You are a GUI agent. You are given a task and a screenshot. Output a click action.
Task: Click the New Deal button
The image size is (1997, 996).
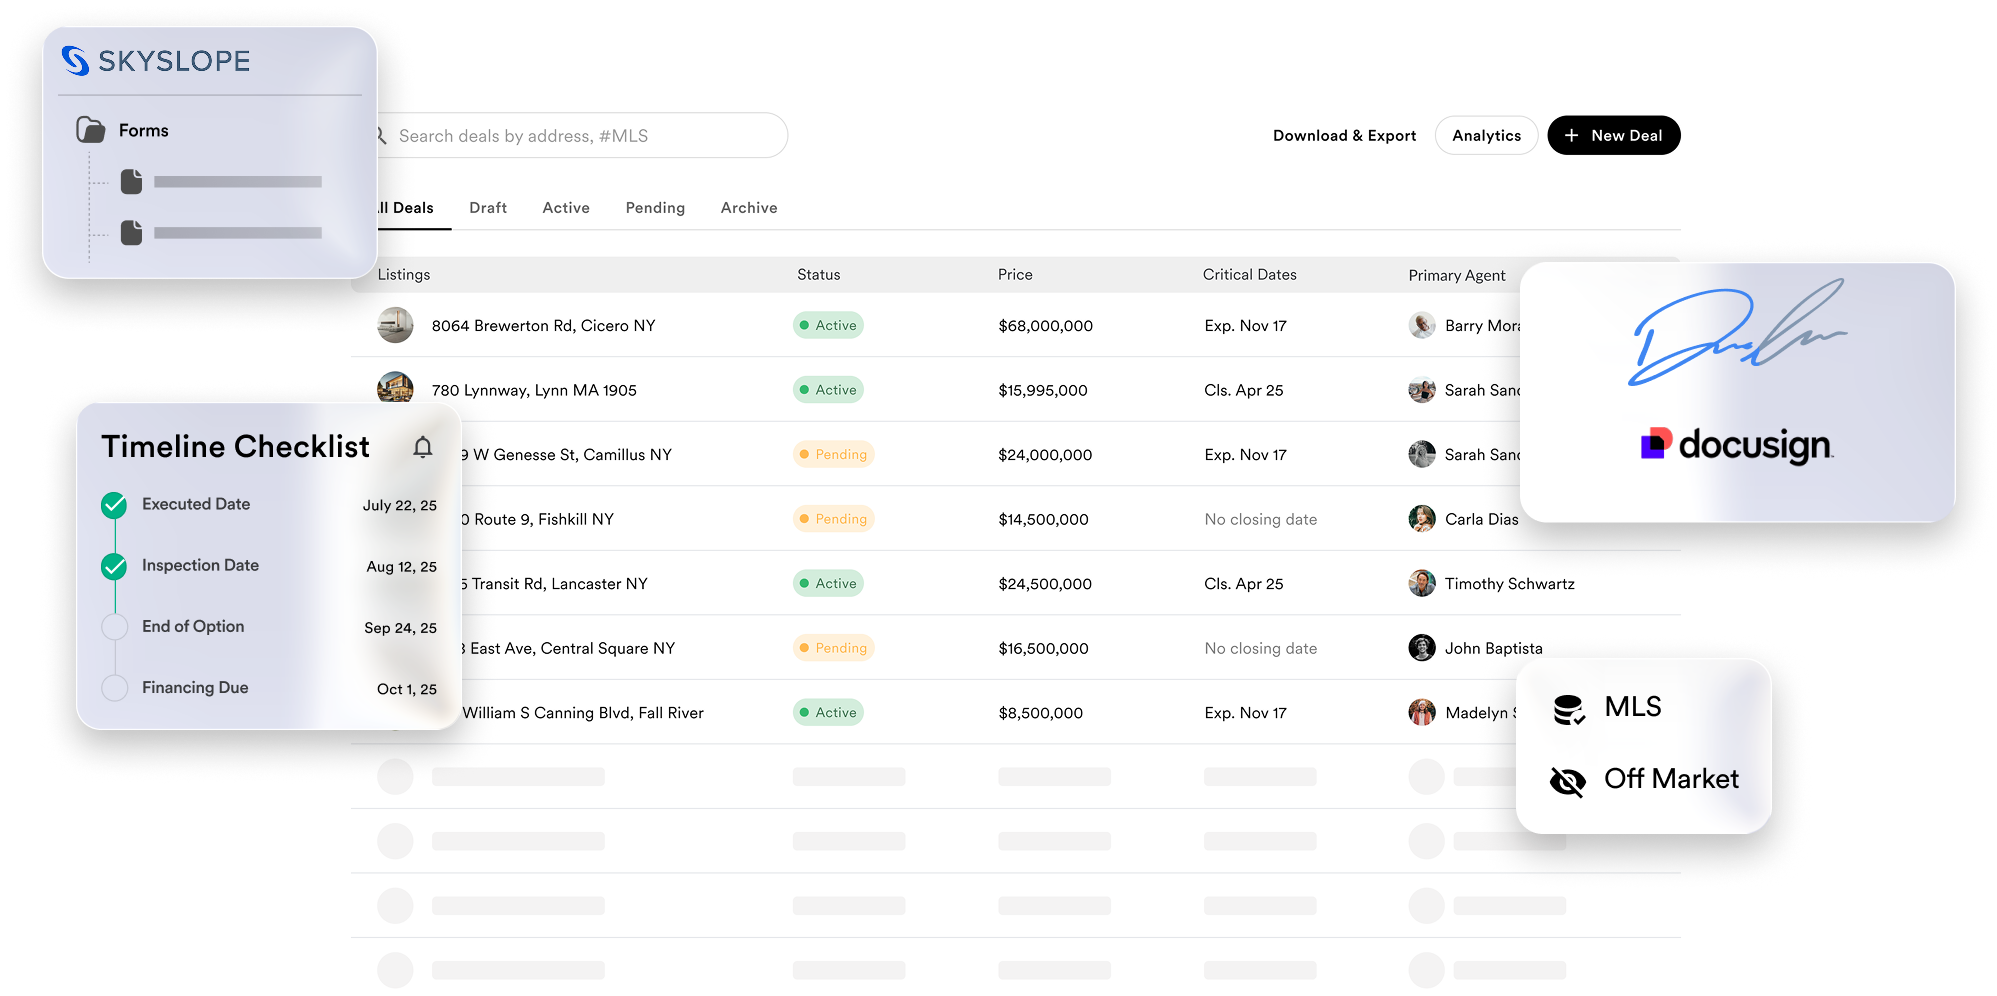pyautogui.click(x=1613, y=135)
